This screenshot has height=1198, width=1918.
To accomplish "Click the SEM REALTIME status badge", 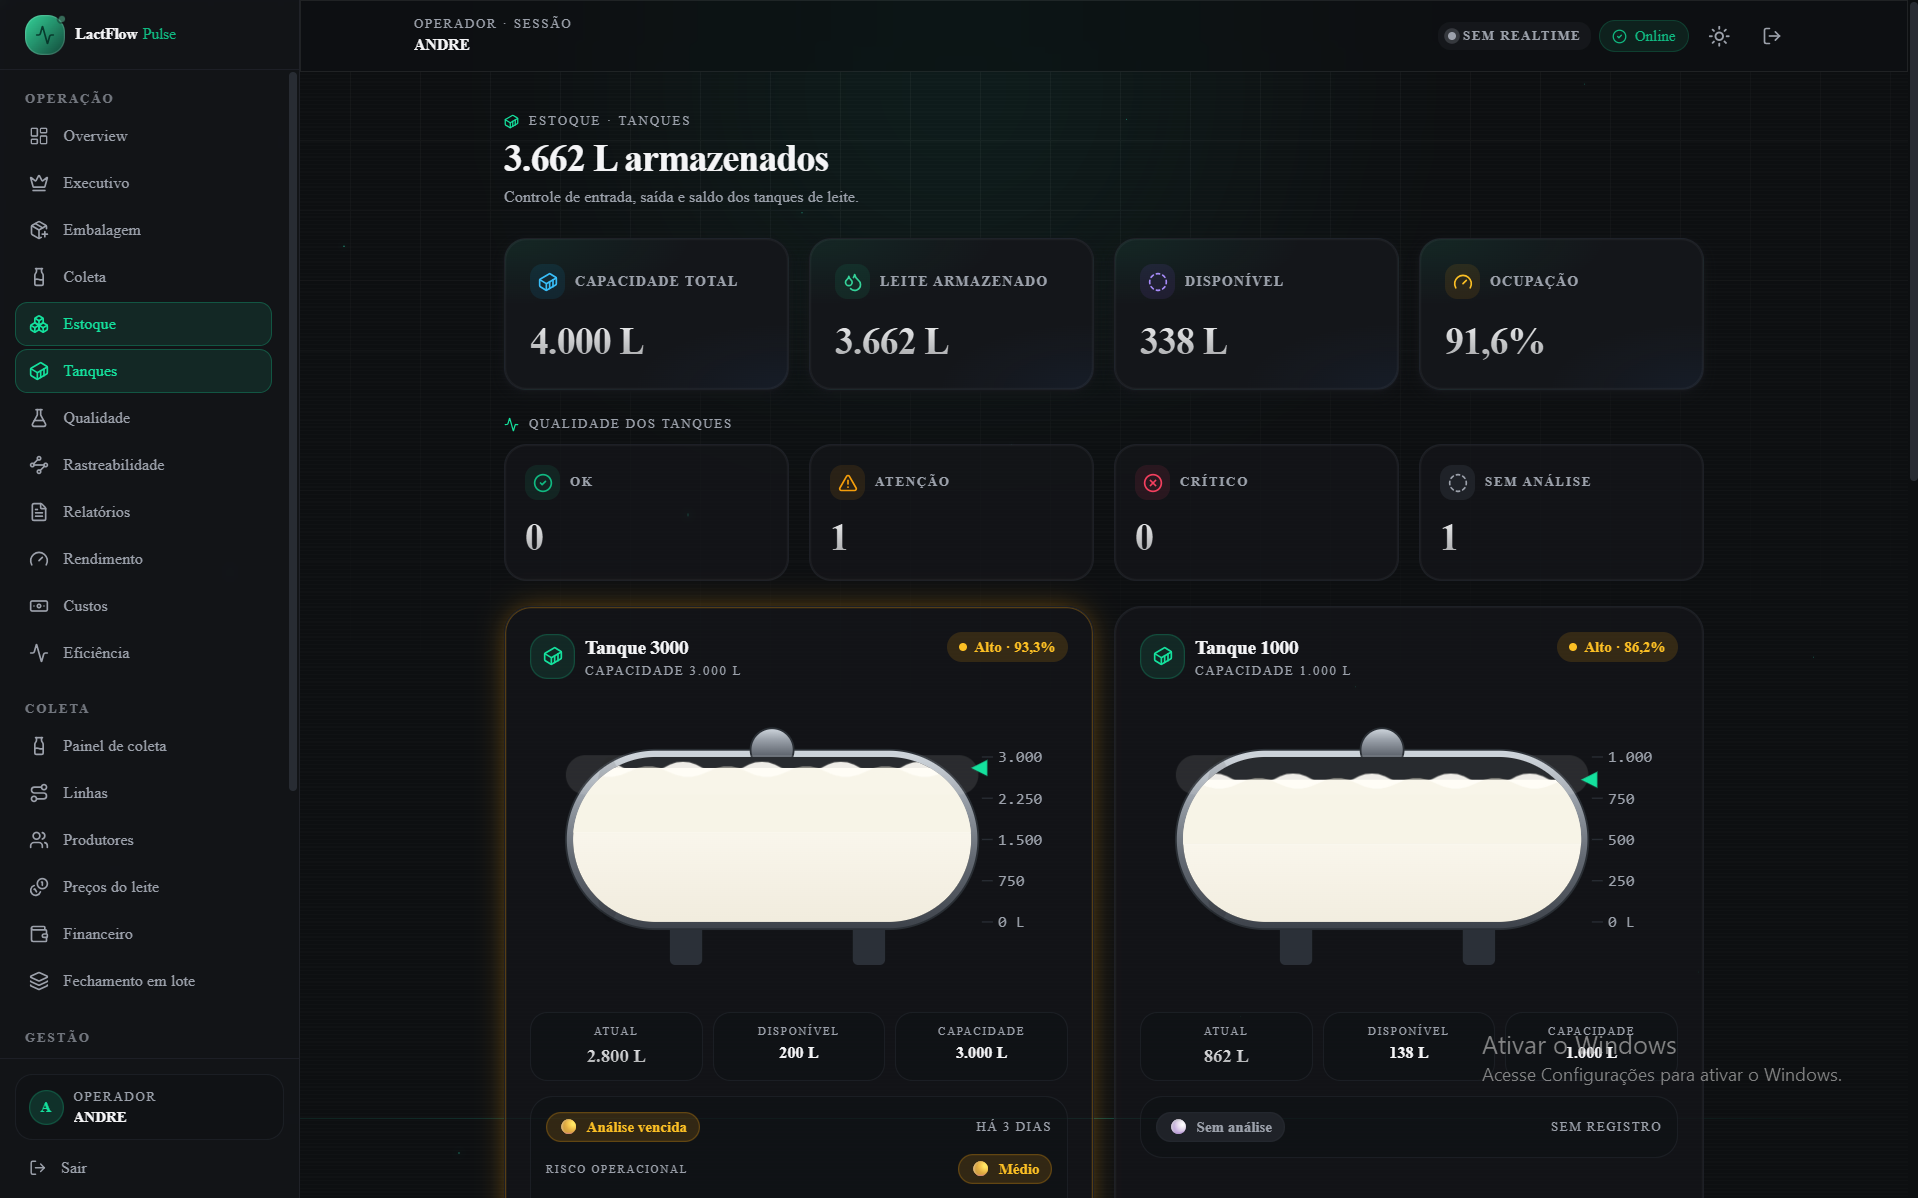I will [x=1513, y=36].
